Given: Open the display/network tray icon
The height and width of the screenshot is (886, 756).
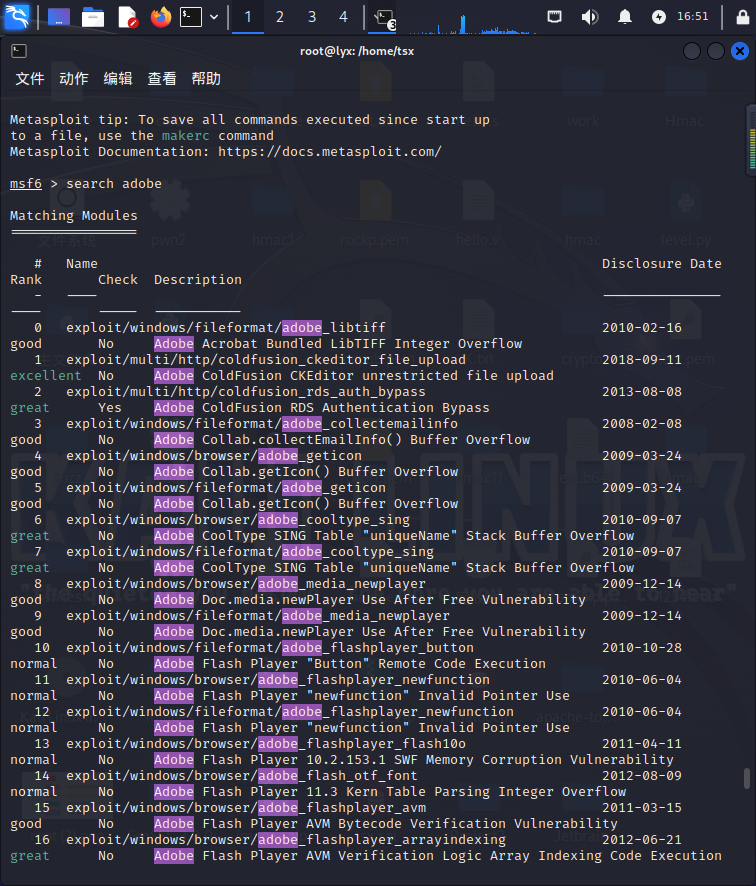Looking at the screenshot, I should pos(554,16).
